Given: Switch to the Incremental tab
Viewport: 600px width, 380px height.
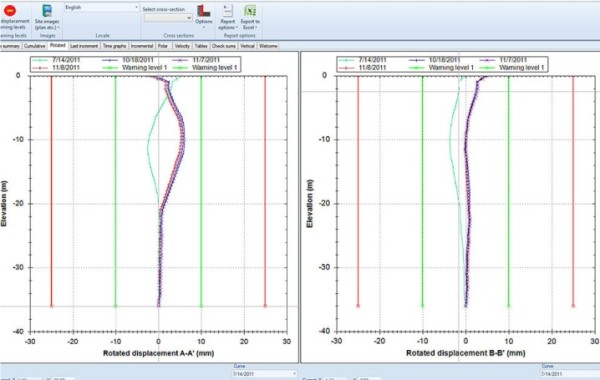Looking at the screenshot, I should [142, 46].
